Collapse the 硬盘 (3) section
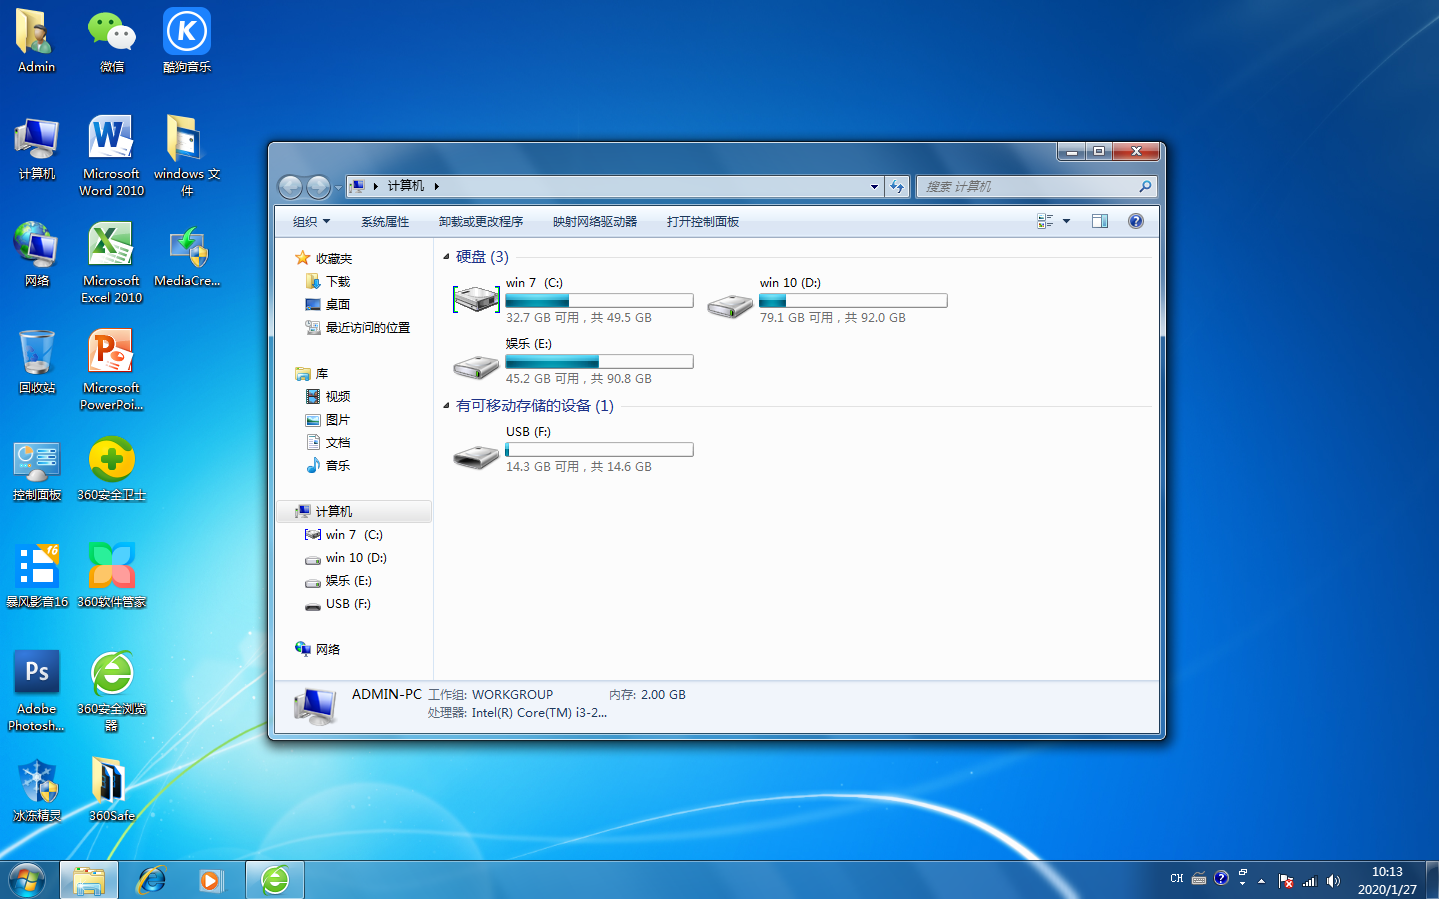The image size is (1439, 899). tap(446, 257)
